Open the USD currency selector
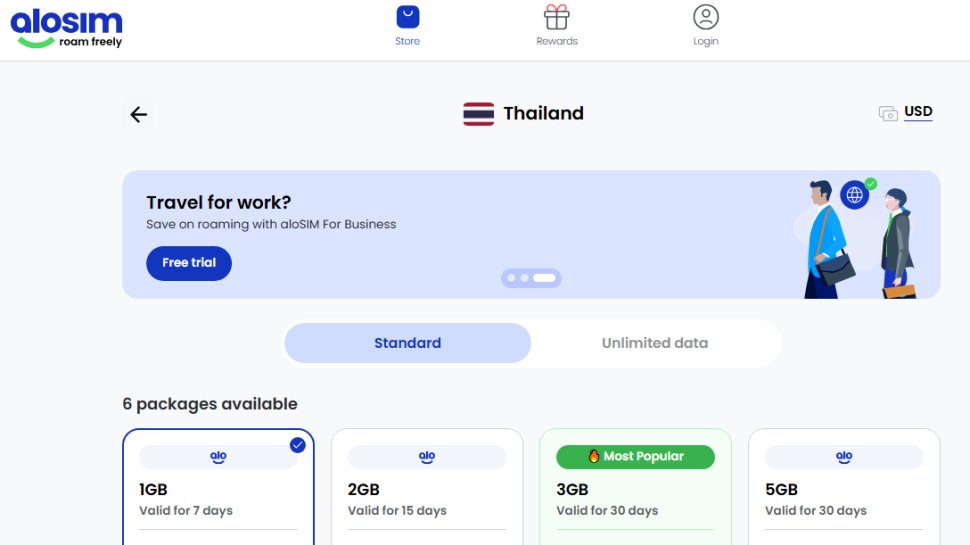 [918, 112]
